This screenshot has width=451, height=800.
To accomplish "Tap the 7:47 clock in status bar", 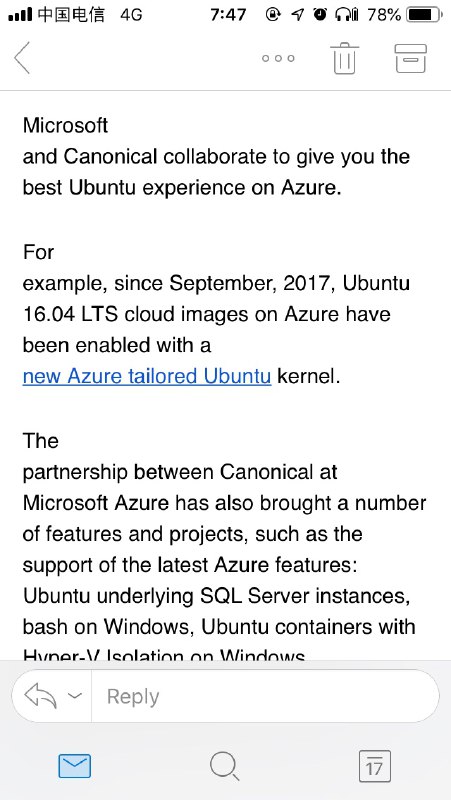I will 228,15.
